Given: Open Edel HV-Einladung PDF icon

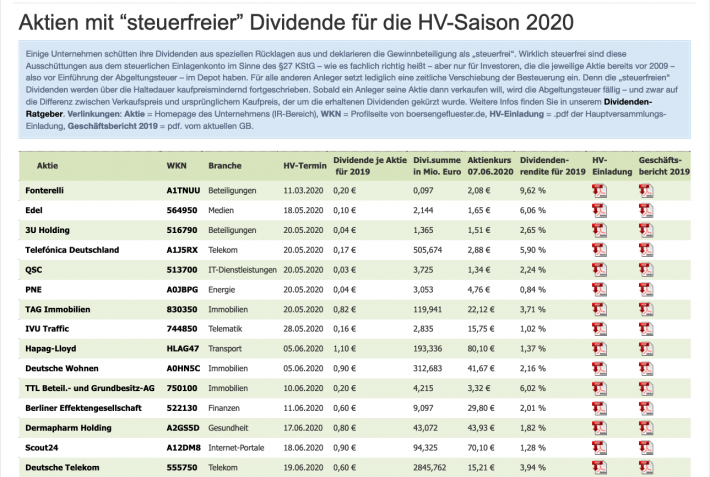Looking at the screenshot, I should point(599,210).
